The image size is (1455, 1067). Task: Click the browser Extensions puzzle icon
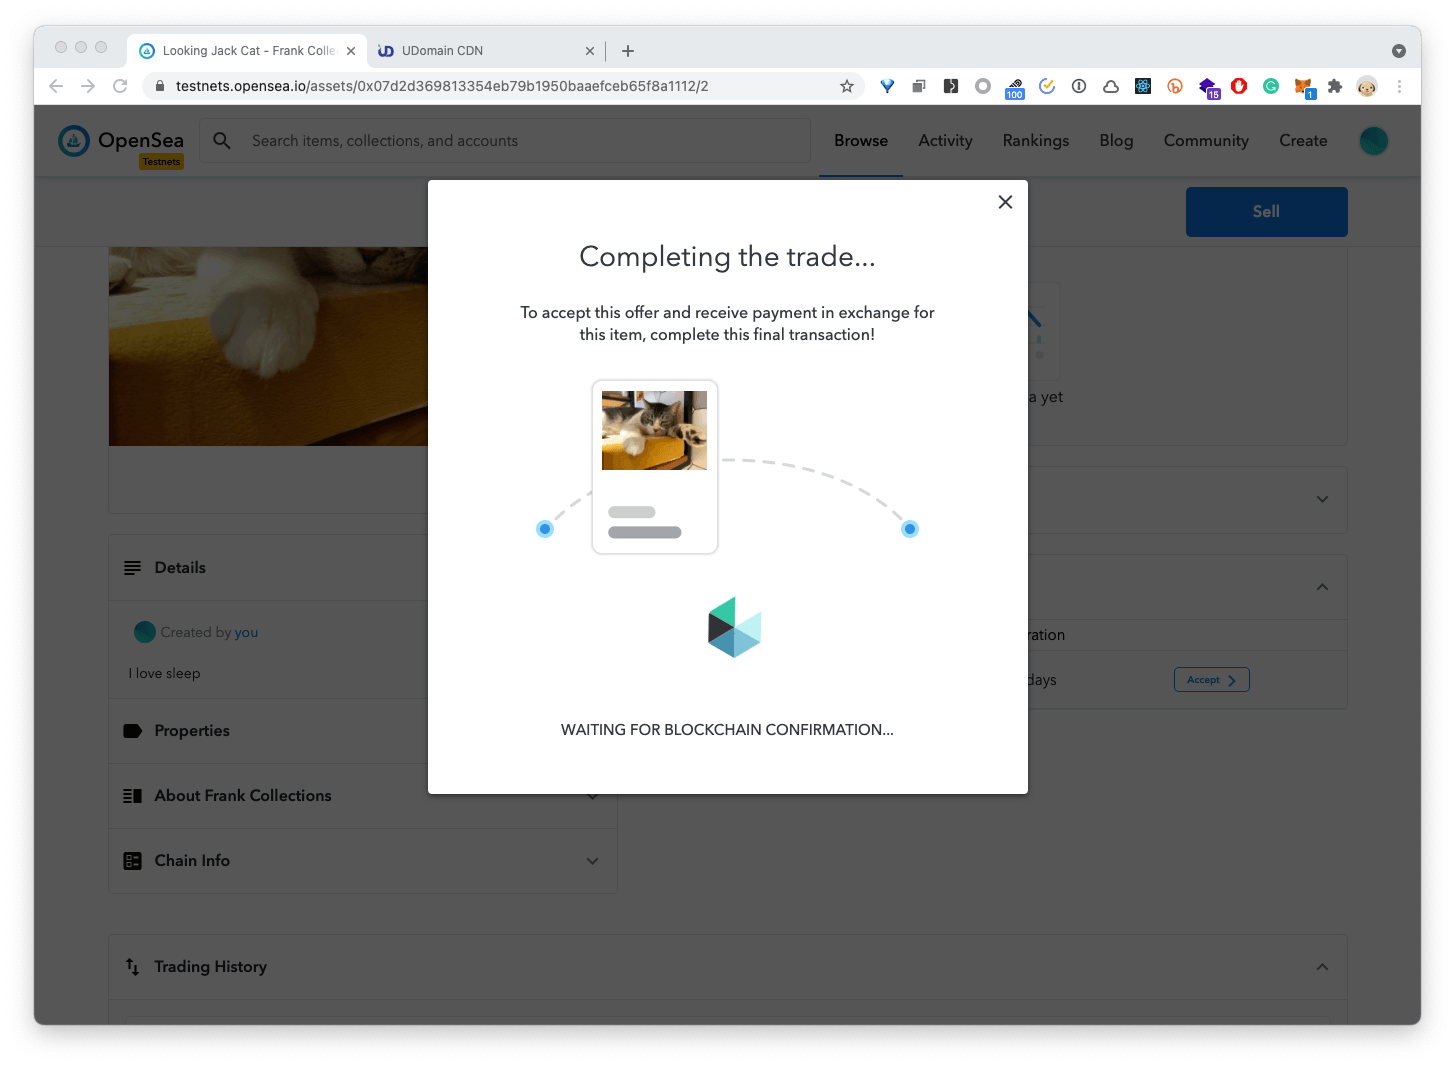pyautogui.click(x=1335, y=87)
